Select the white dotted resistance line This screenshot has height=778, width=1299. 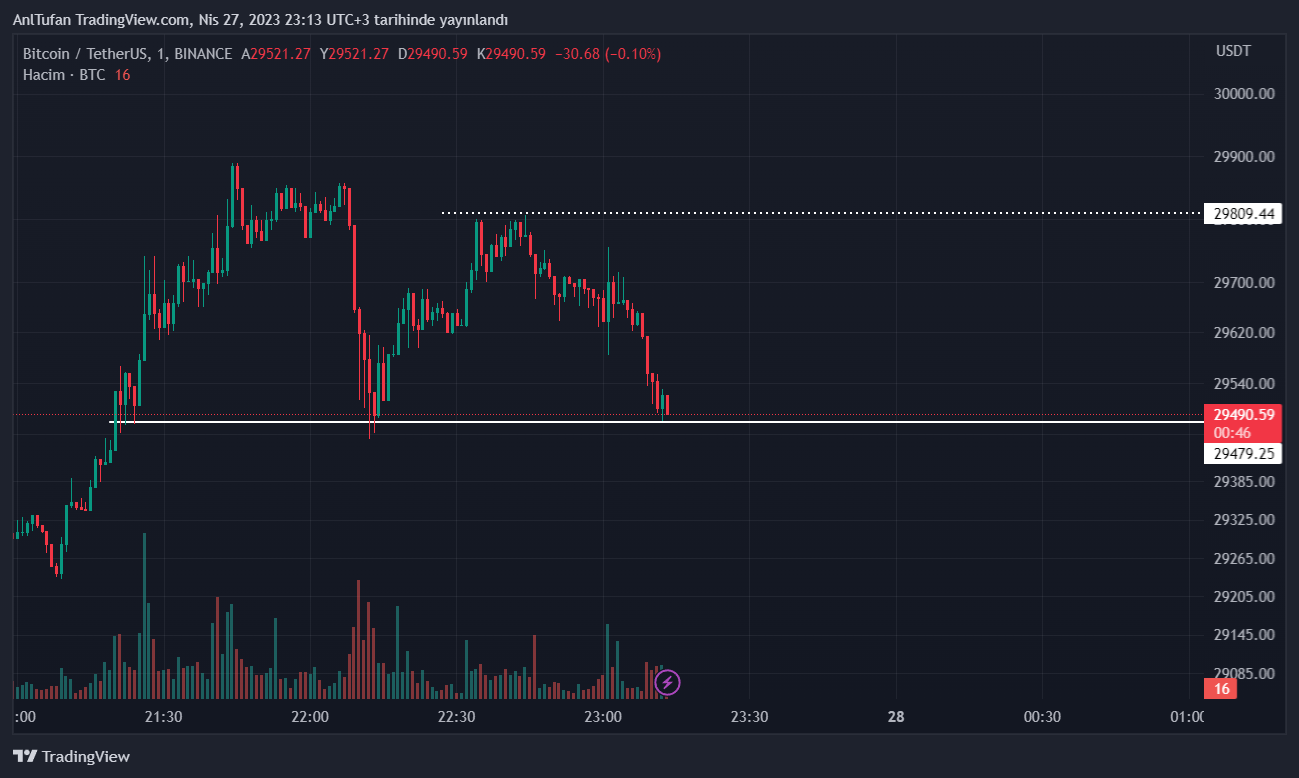(800, 213)
